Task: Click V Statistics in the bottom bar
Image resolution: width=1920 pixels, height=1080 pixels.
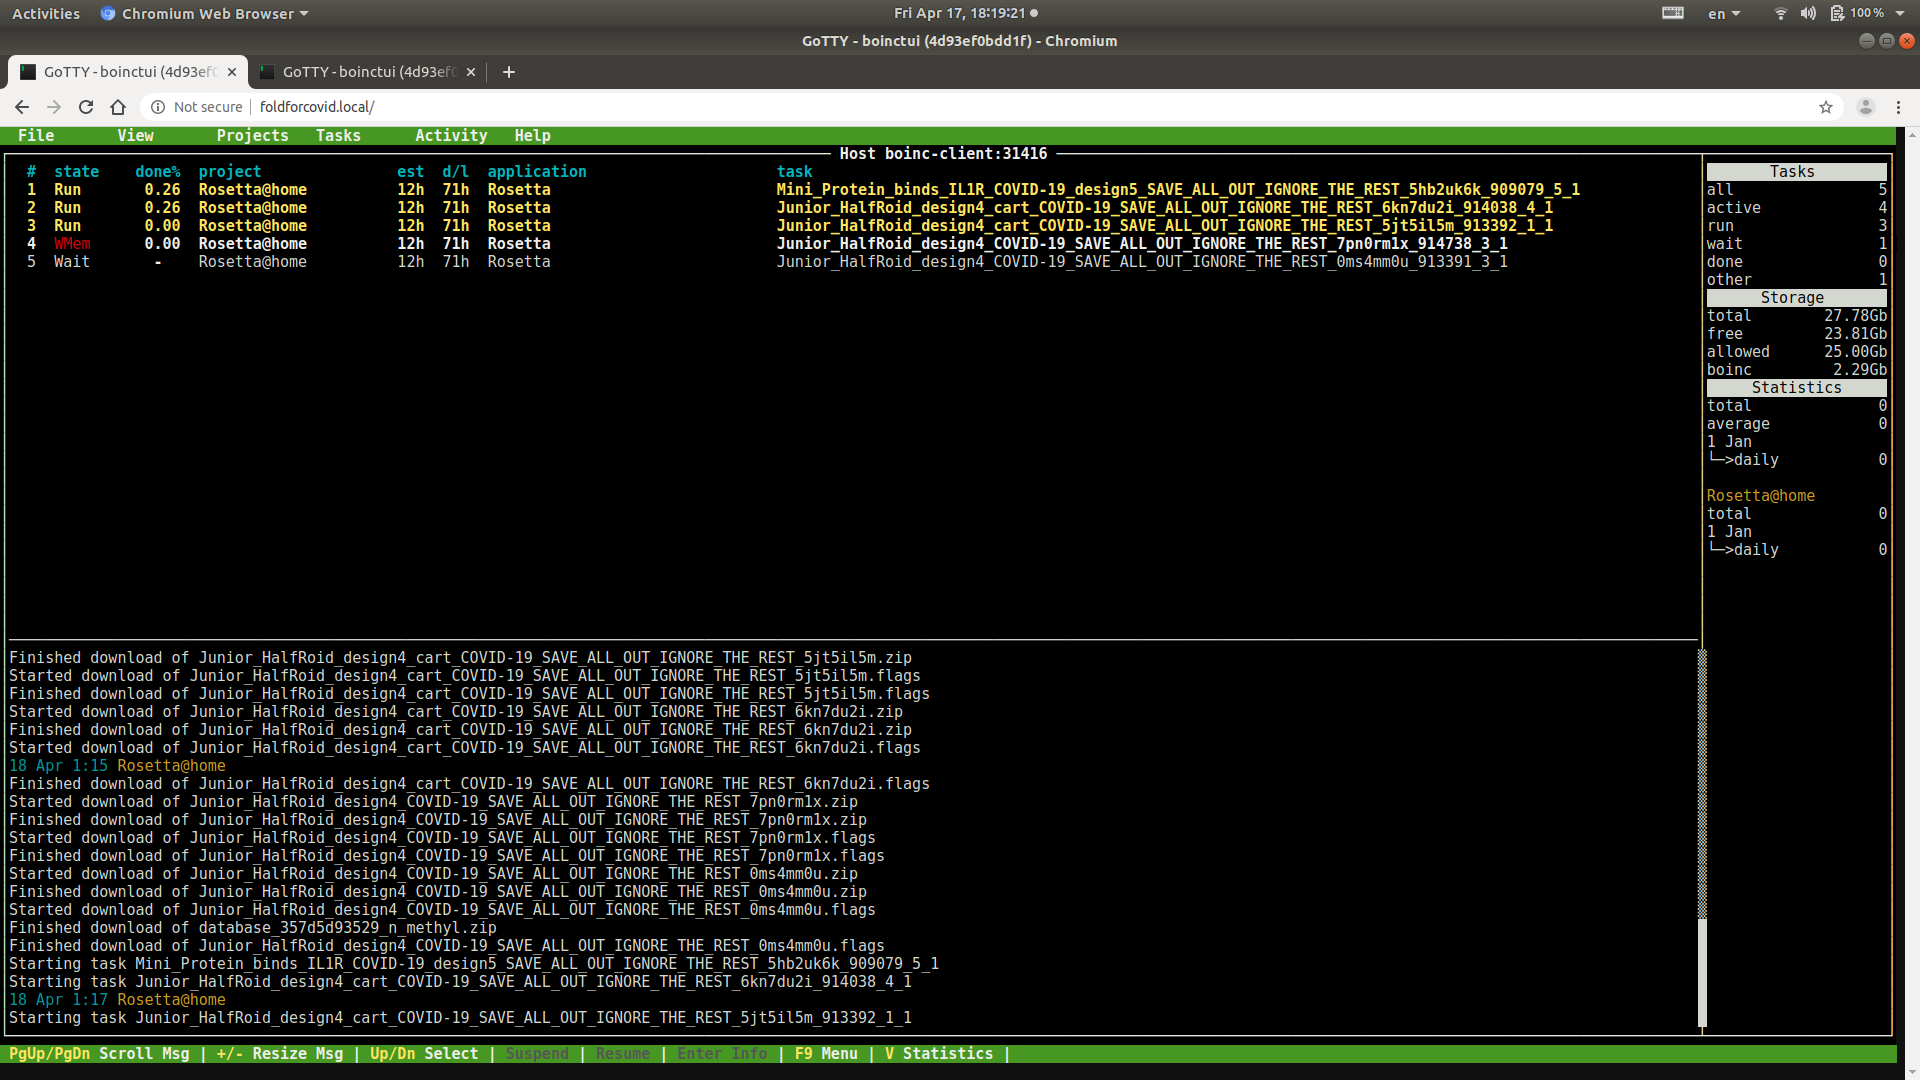Action: click(938, 1054)
